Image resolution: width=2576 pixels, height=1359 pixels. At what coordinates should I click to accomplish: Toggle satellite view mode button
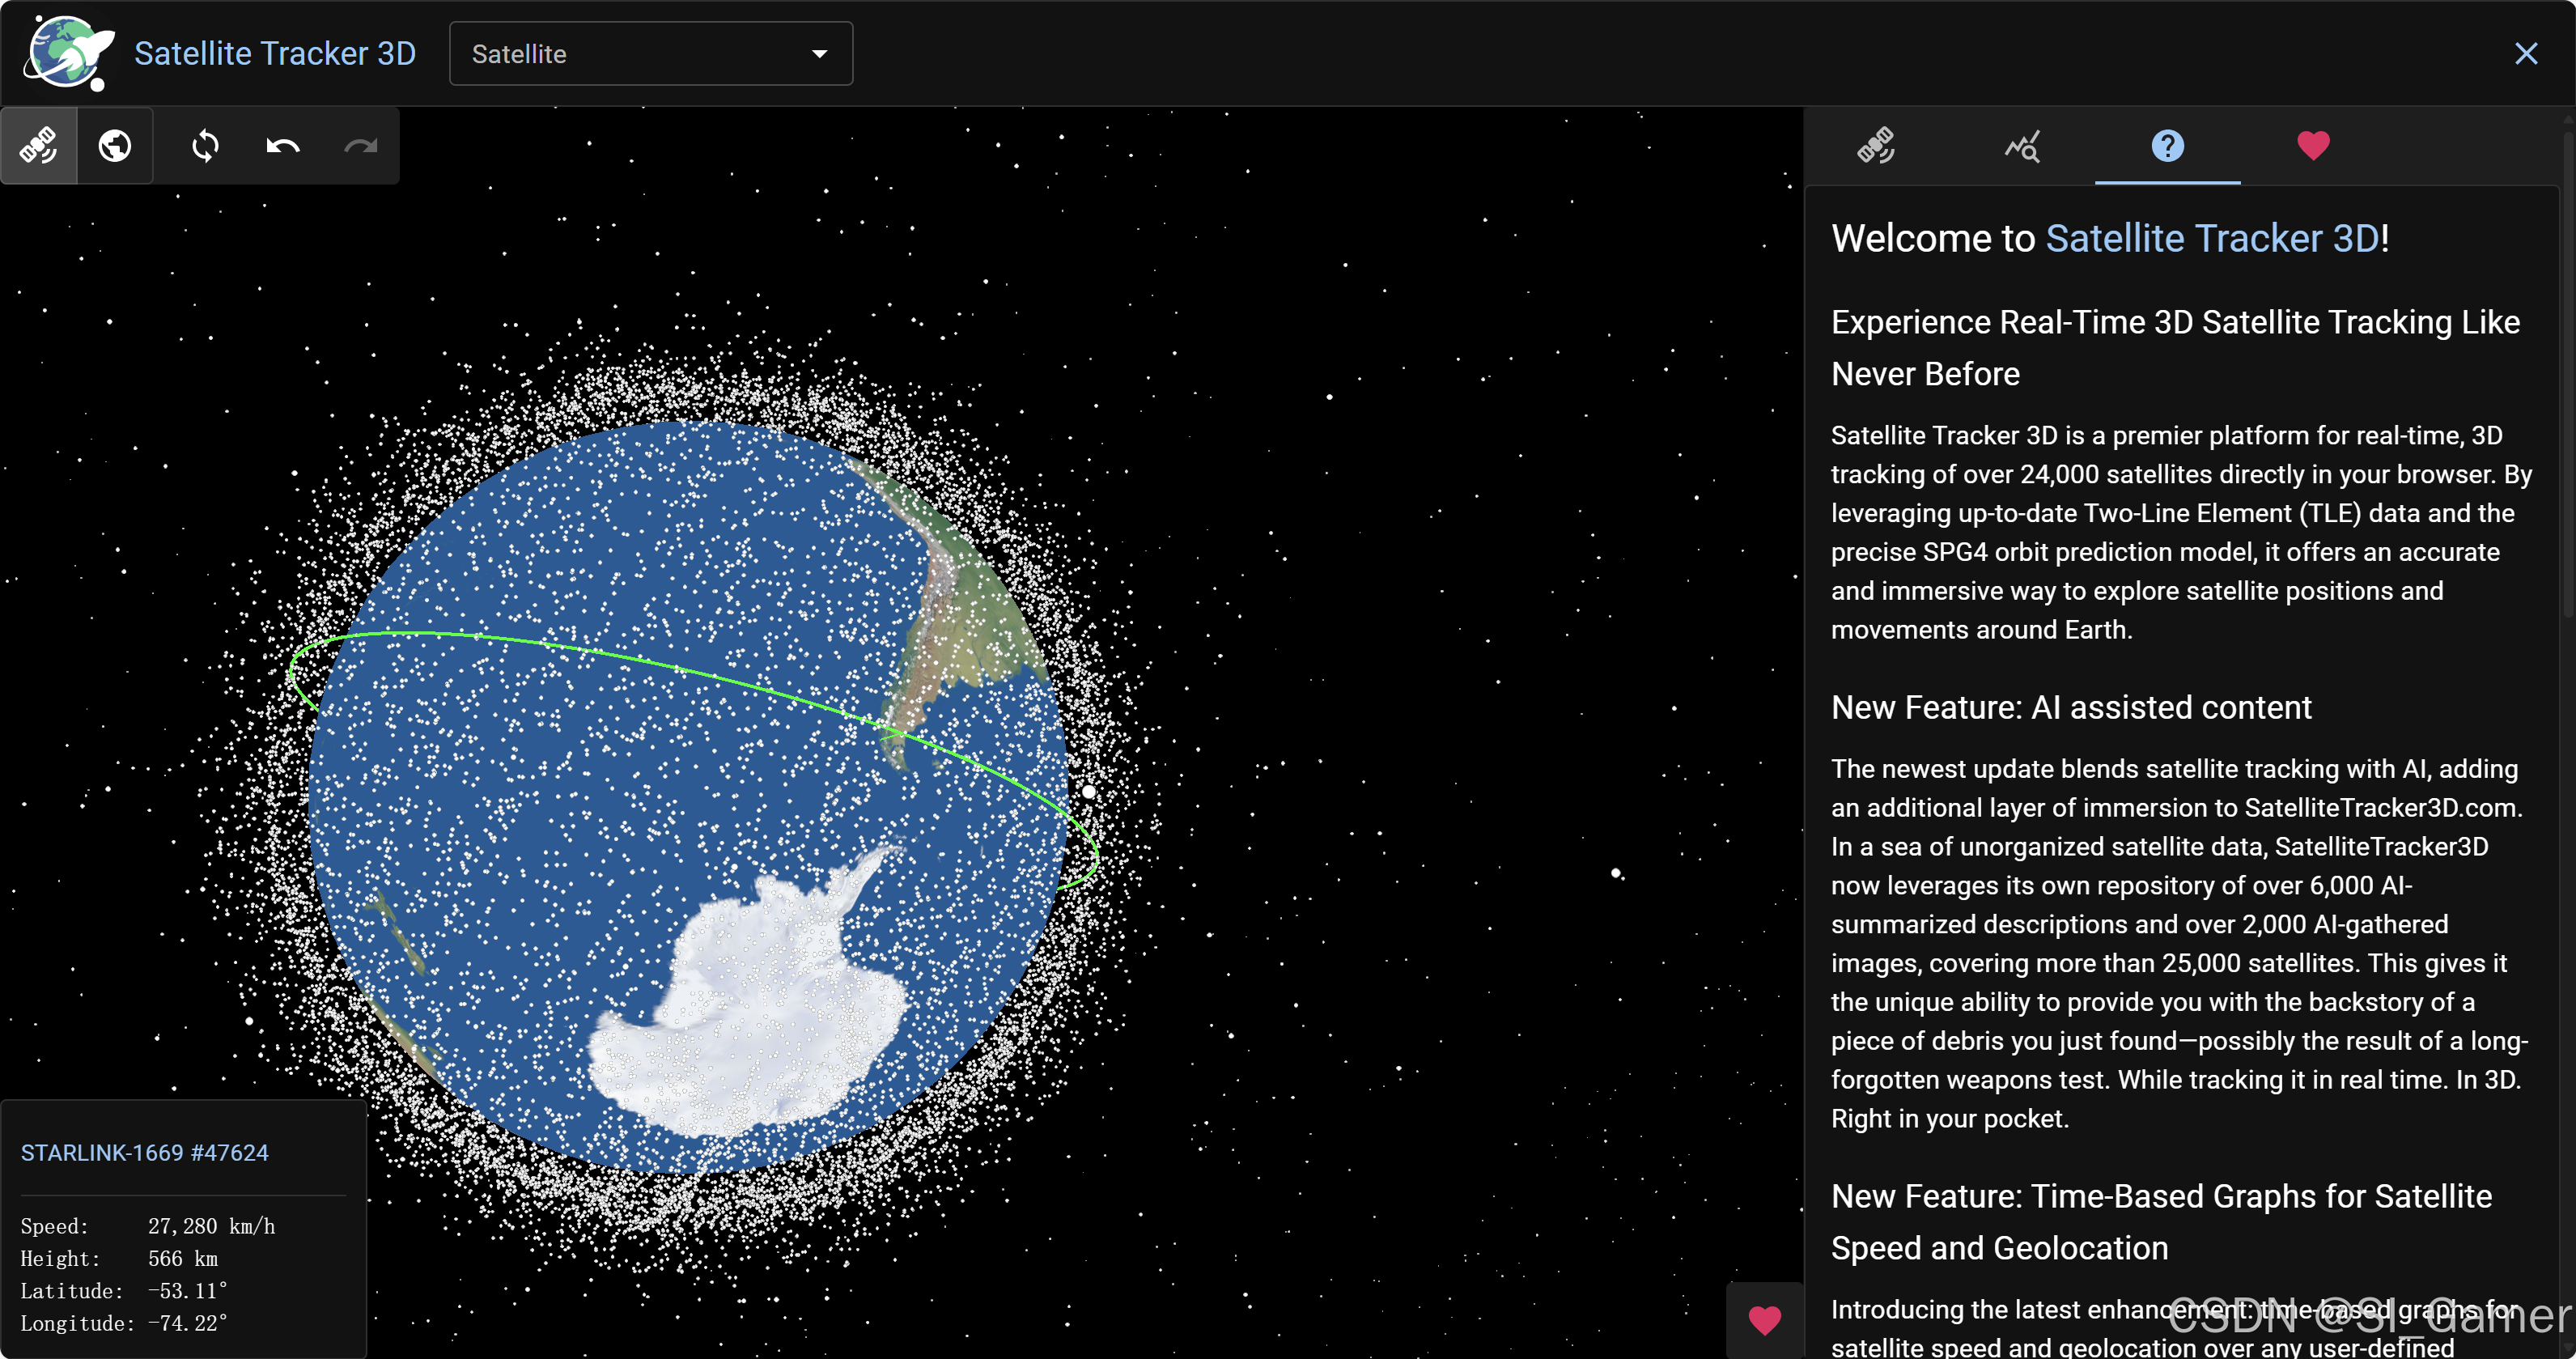[x=38, y=146]
